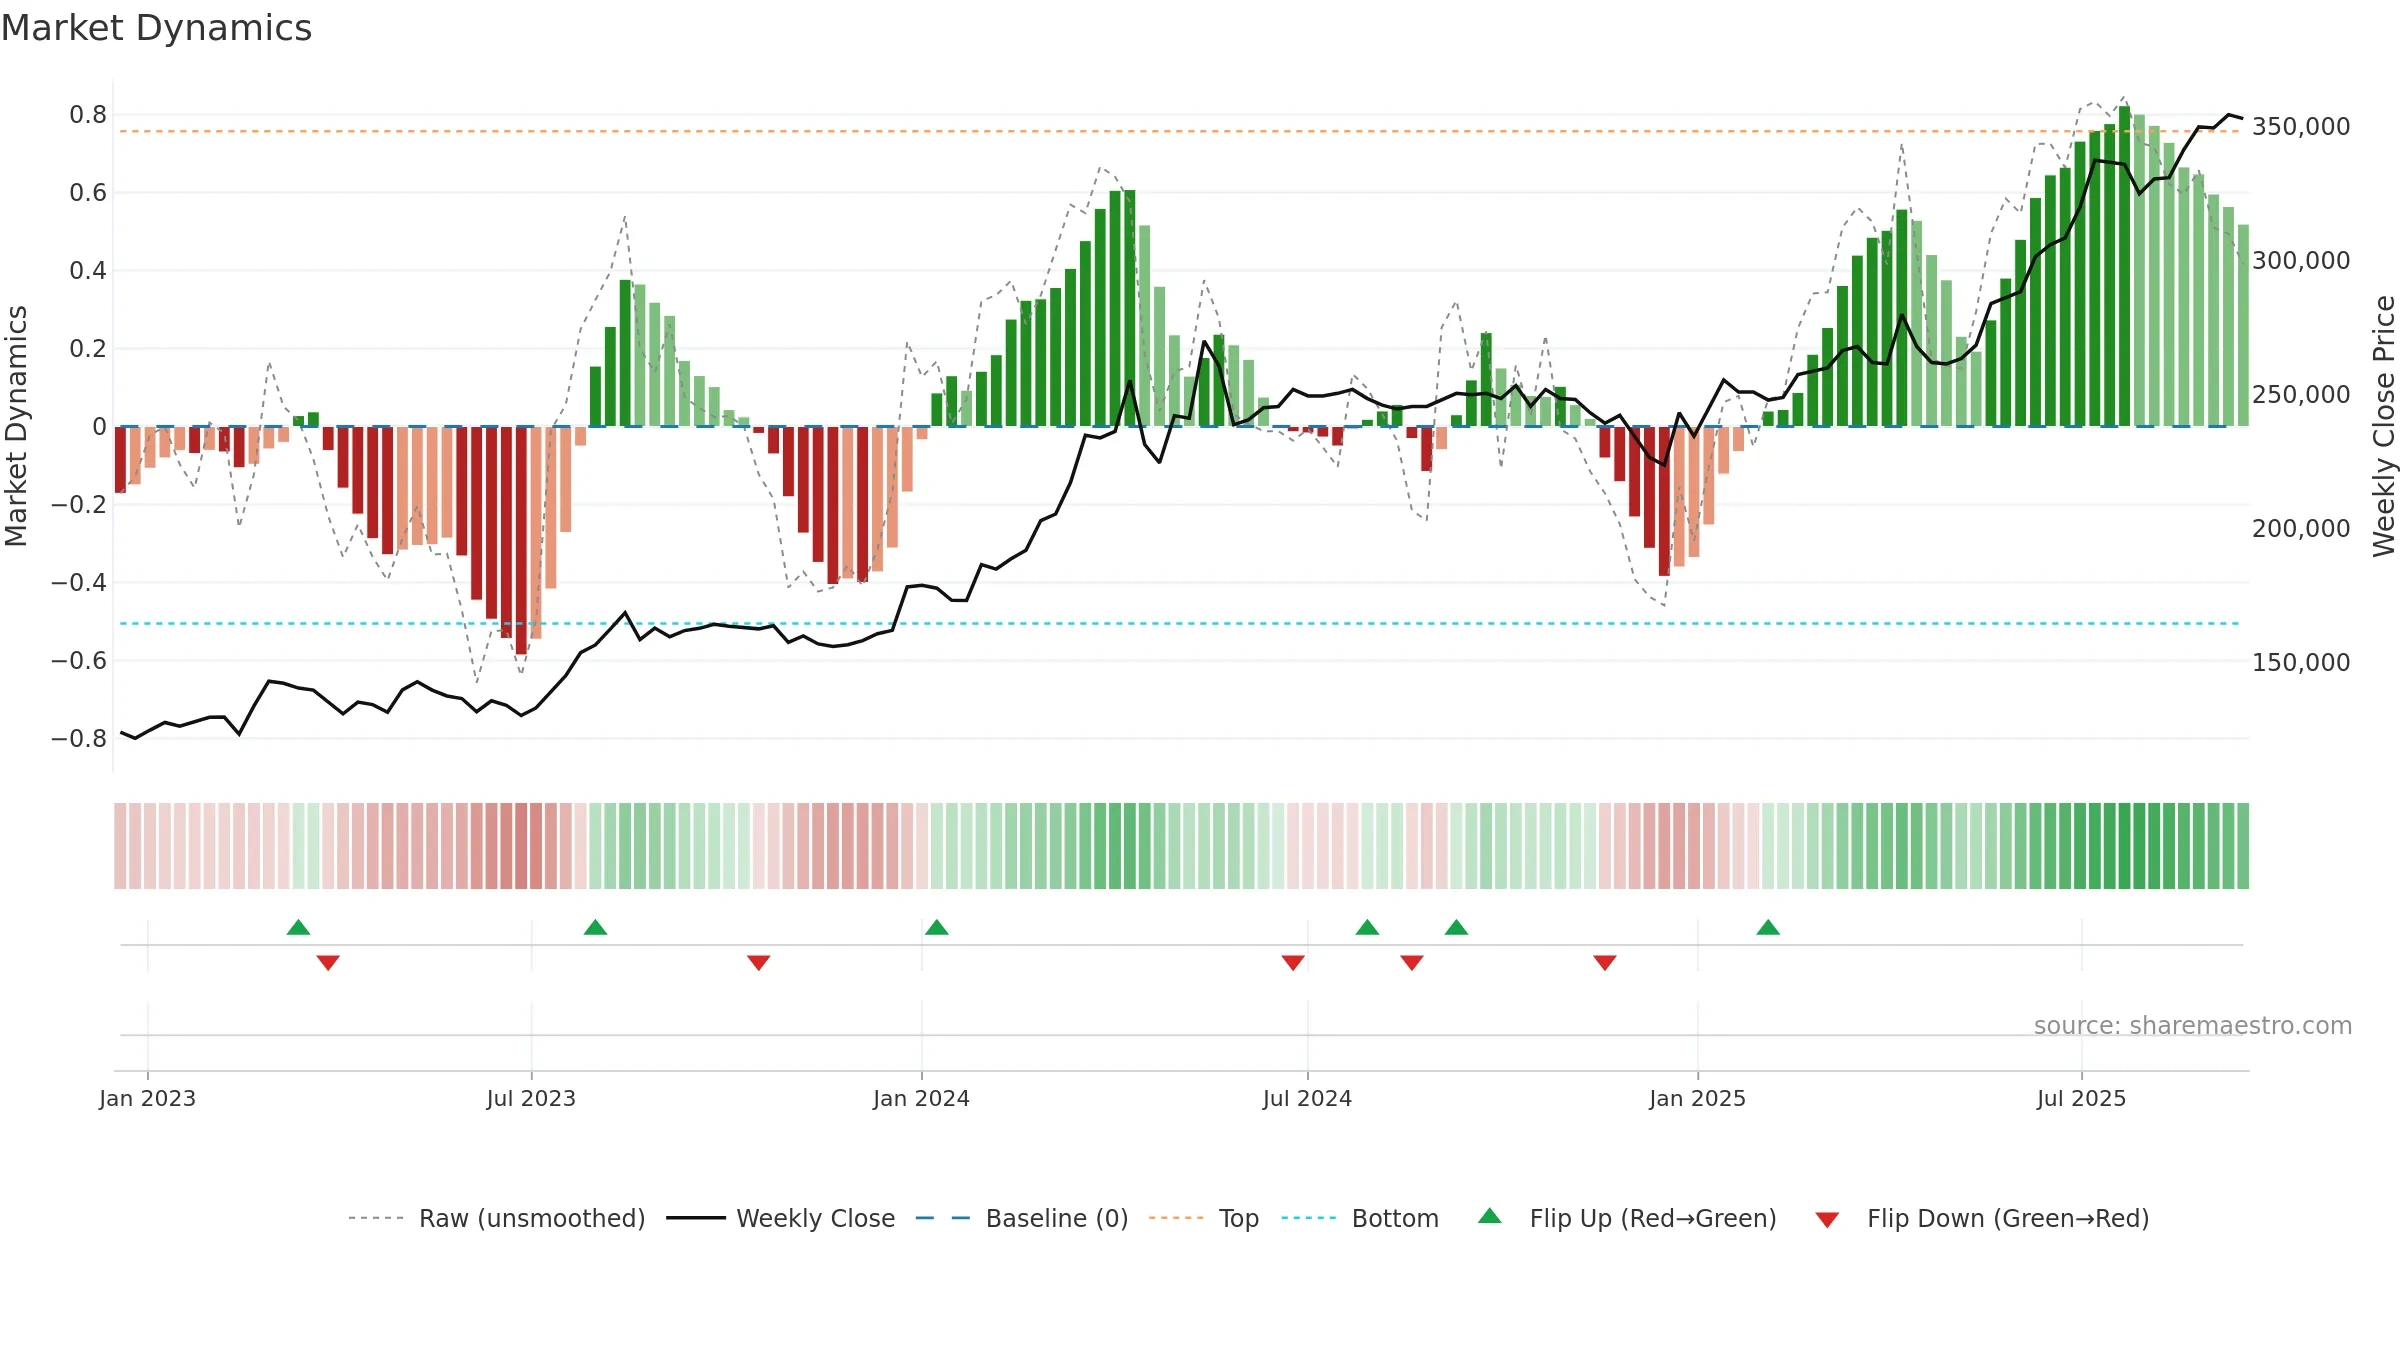Viewport: 2400px width, 1350px height.
Task: Click the 0.8 left axis tick label
Action: click(88, 115)
